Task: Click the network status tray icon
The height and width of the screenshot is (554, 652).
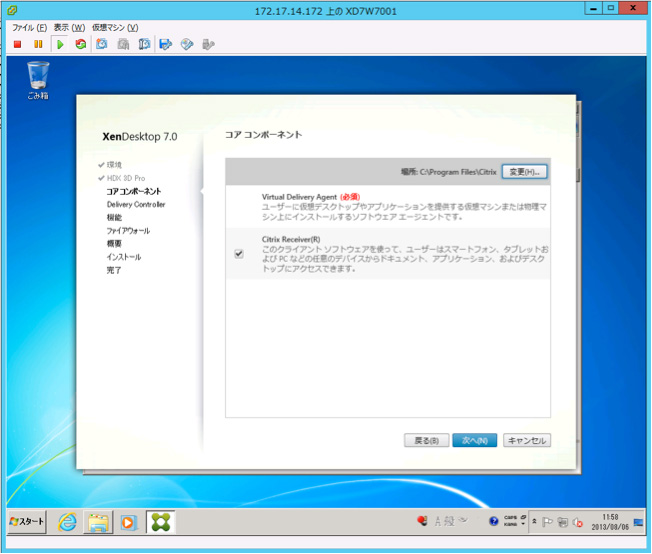Action: [563, 522]
